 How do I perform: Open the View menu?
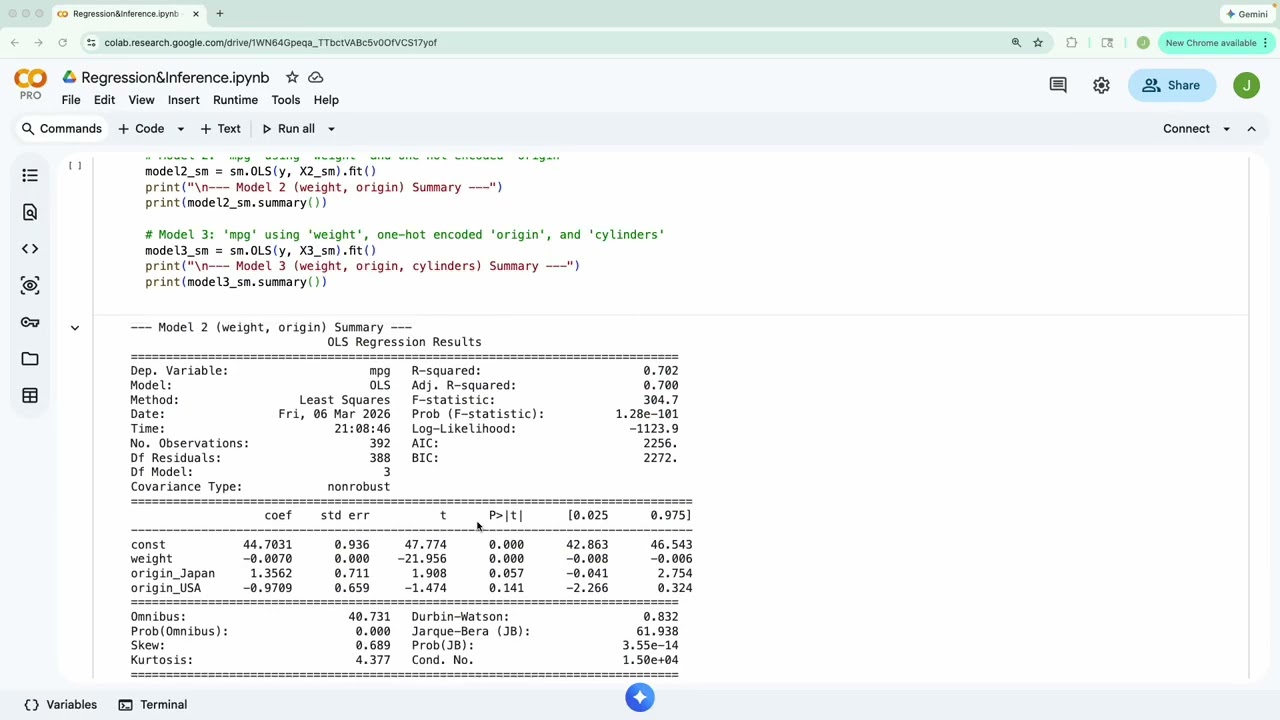141,100
